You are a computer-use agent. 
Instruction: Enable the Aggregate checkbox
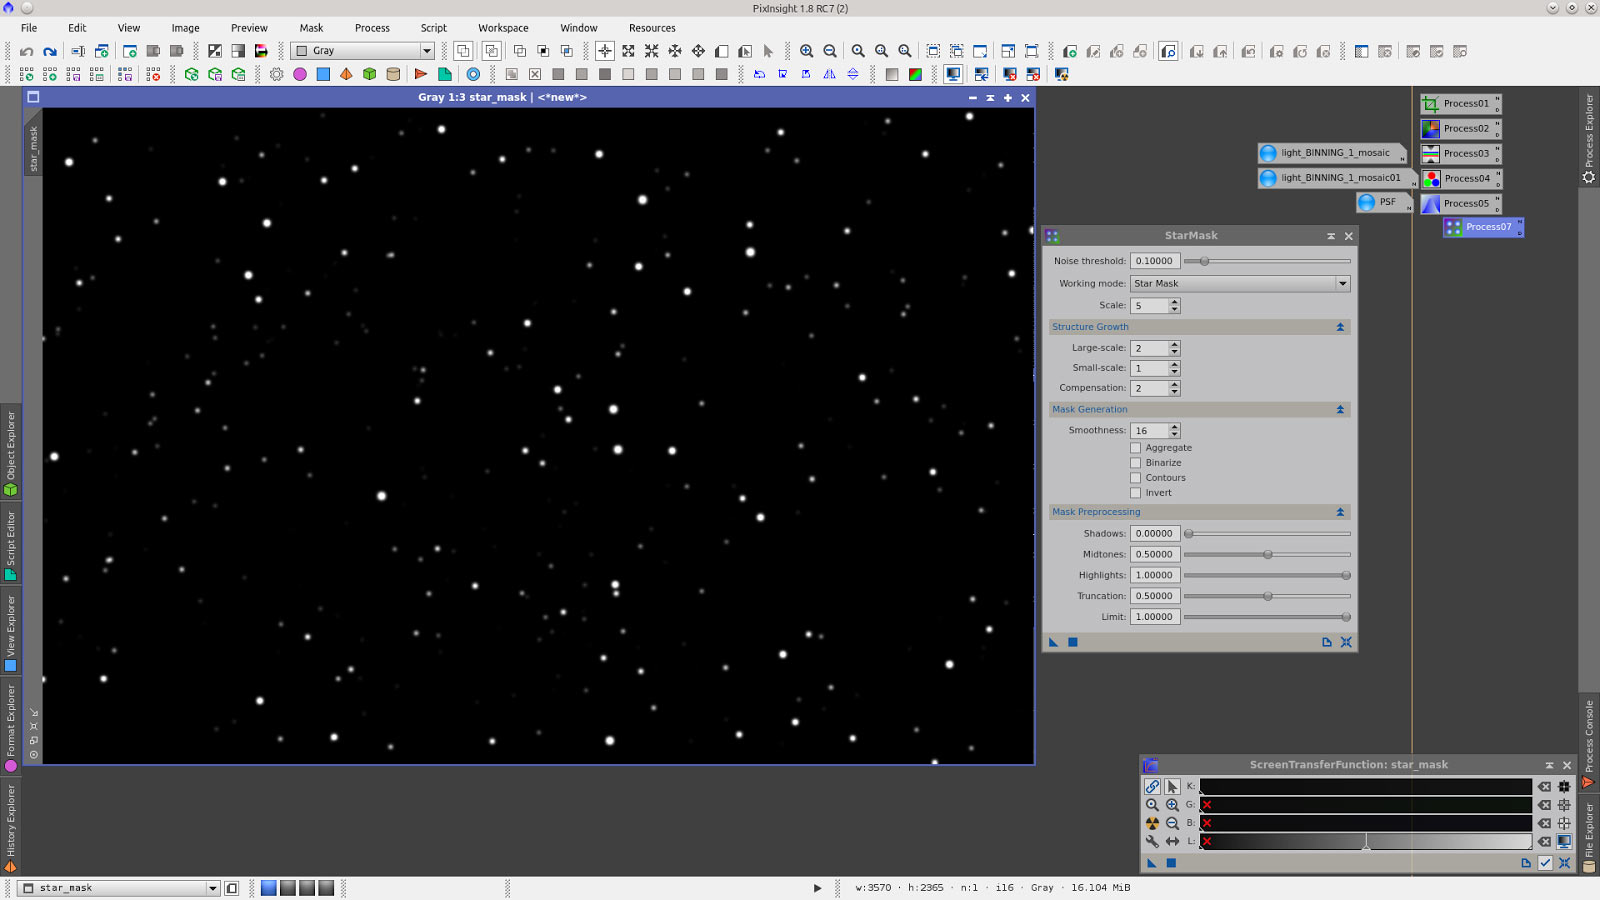[1136, 448]
